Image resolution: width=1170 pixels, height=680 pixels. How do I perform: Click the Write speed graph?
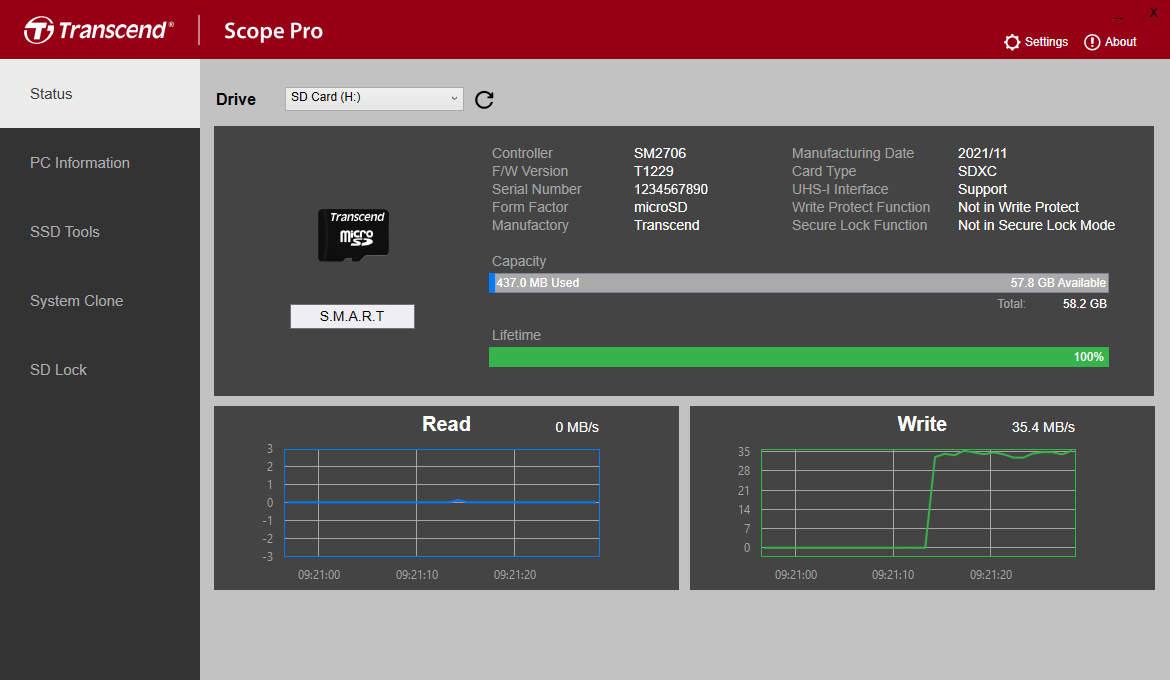coord(918,502)
